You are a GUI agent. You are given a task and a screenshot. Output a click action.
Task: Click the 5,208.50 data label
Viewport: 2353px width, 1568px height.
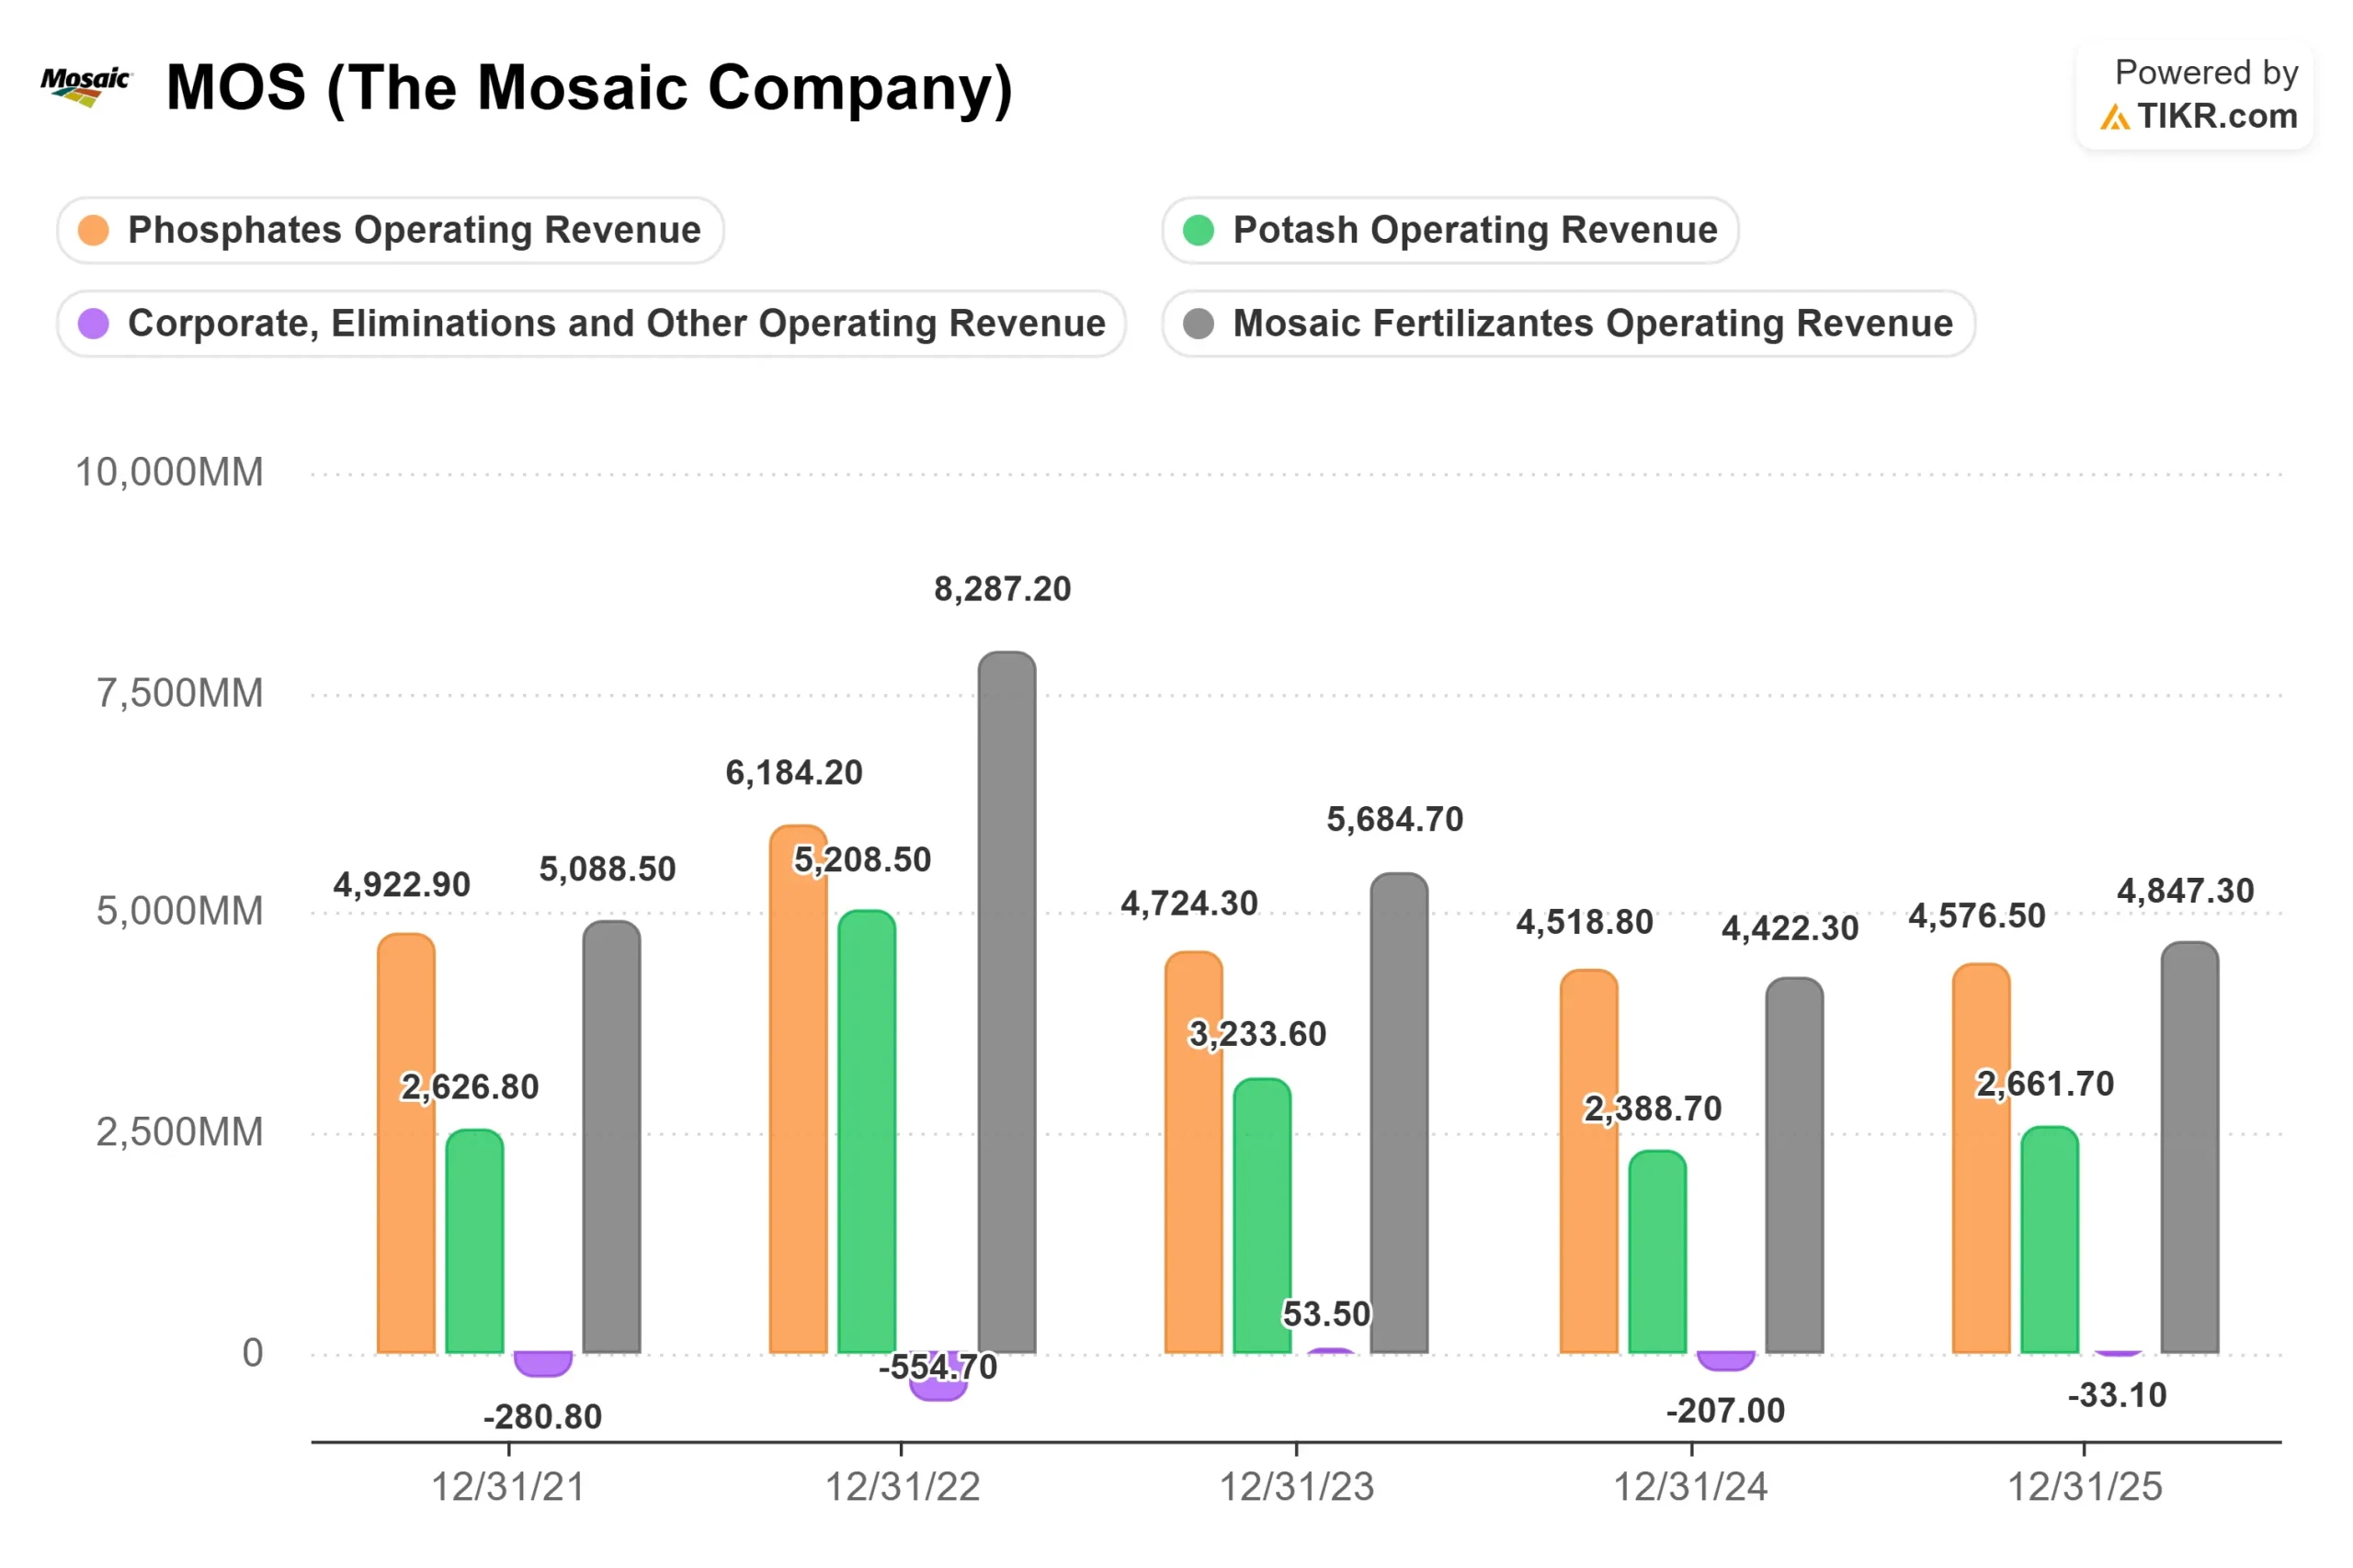pyautogui.click(x=862, y=859)
